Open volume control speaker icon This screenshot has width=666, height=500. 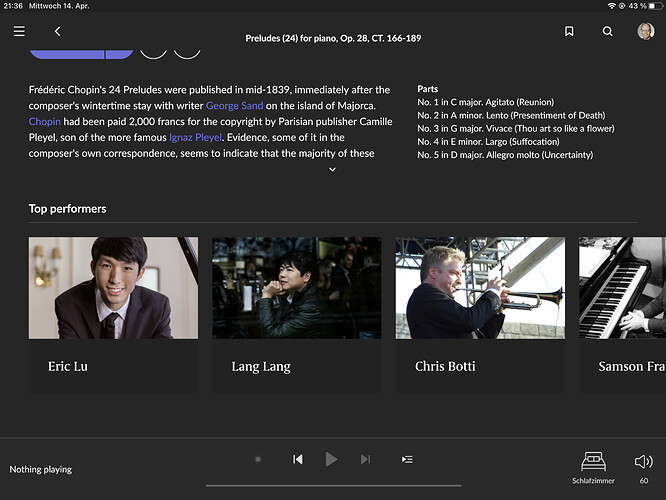click(643, 461)
